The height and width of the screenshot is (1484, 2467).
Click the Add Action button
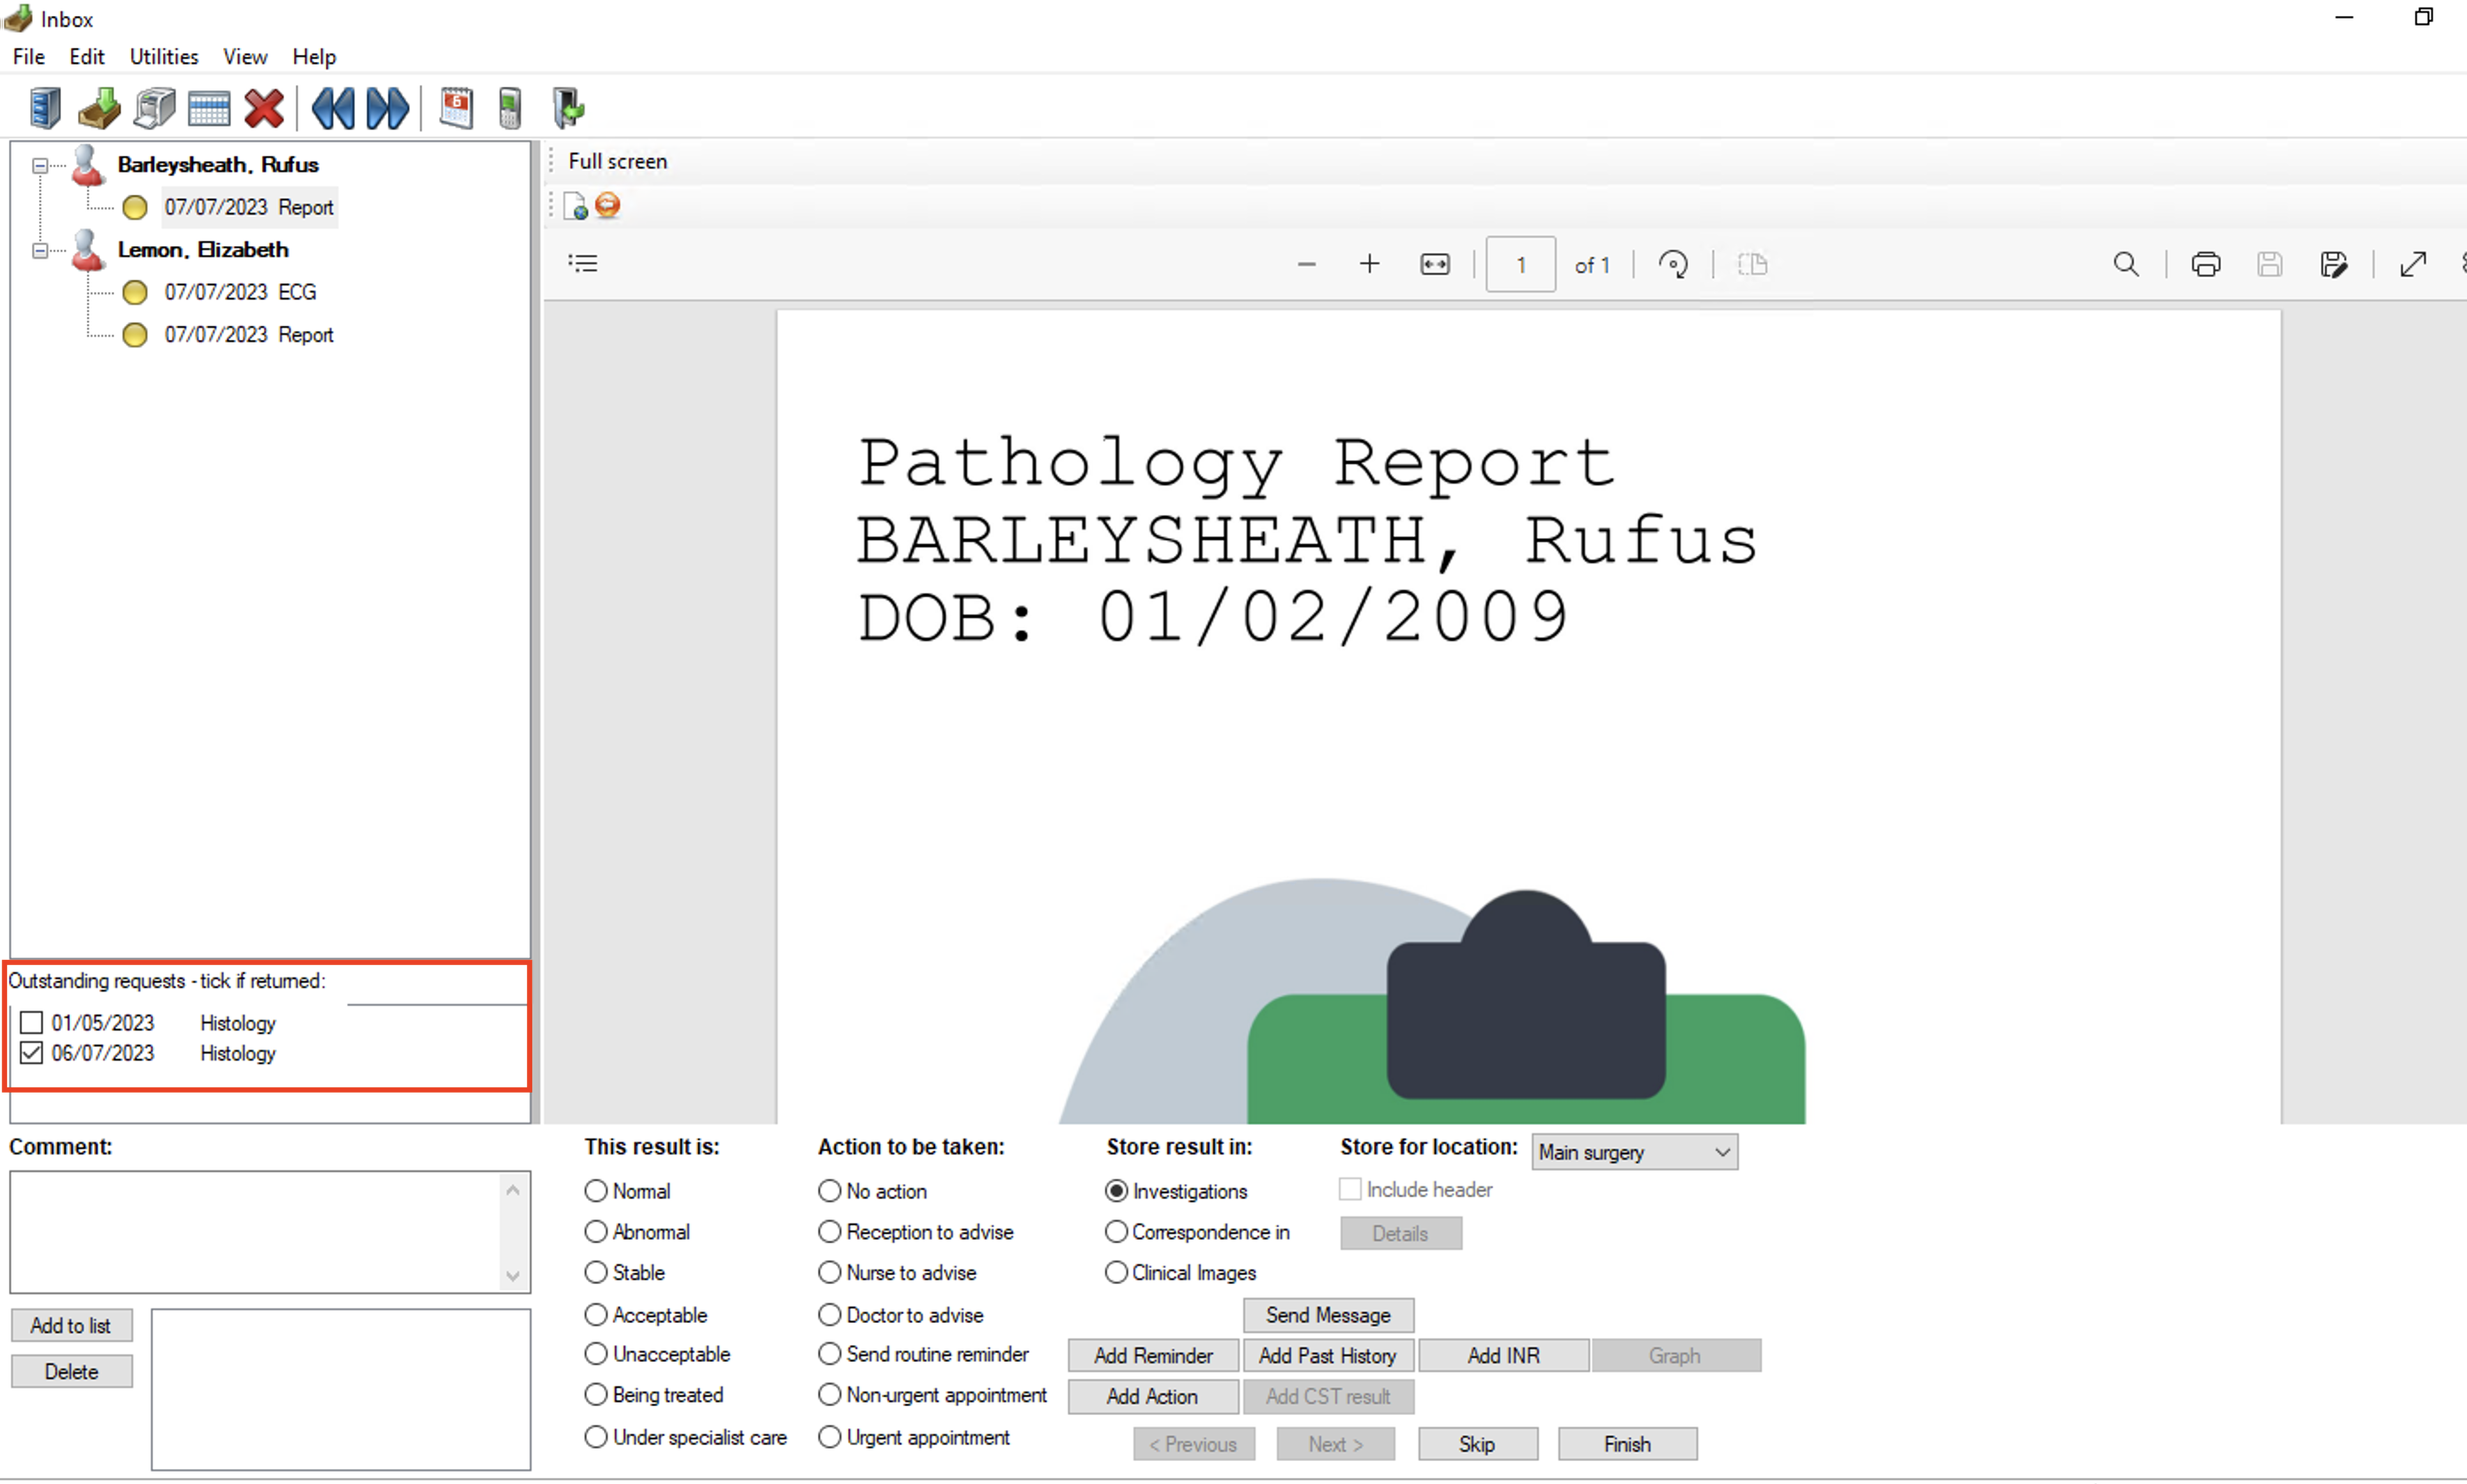coord(1152,1396)
